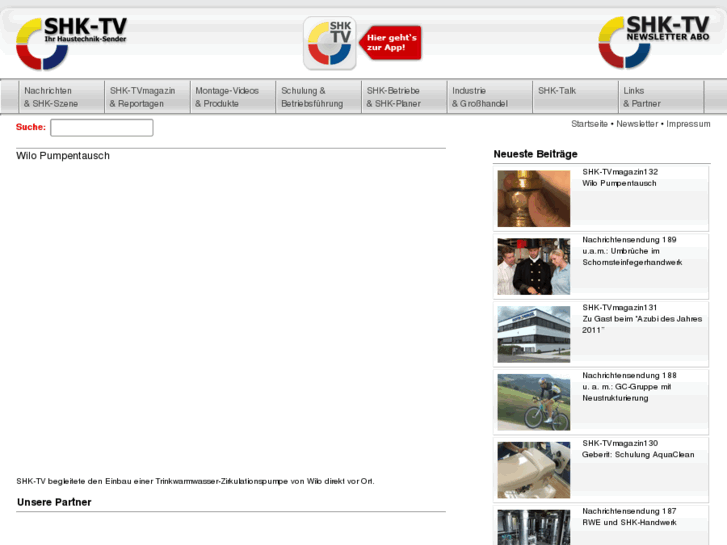Open 'SHK-TVmagazin131 Azubi des Jahres 2011' entry

tap(601, 334)
